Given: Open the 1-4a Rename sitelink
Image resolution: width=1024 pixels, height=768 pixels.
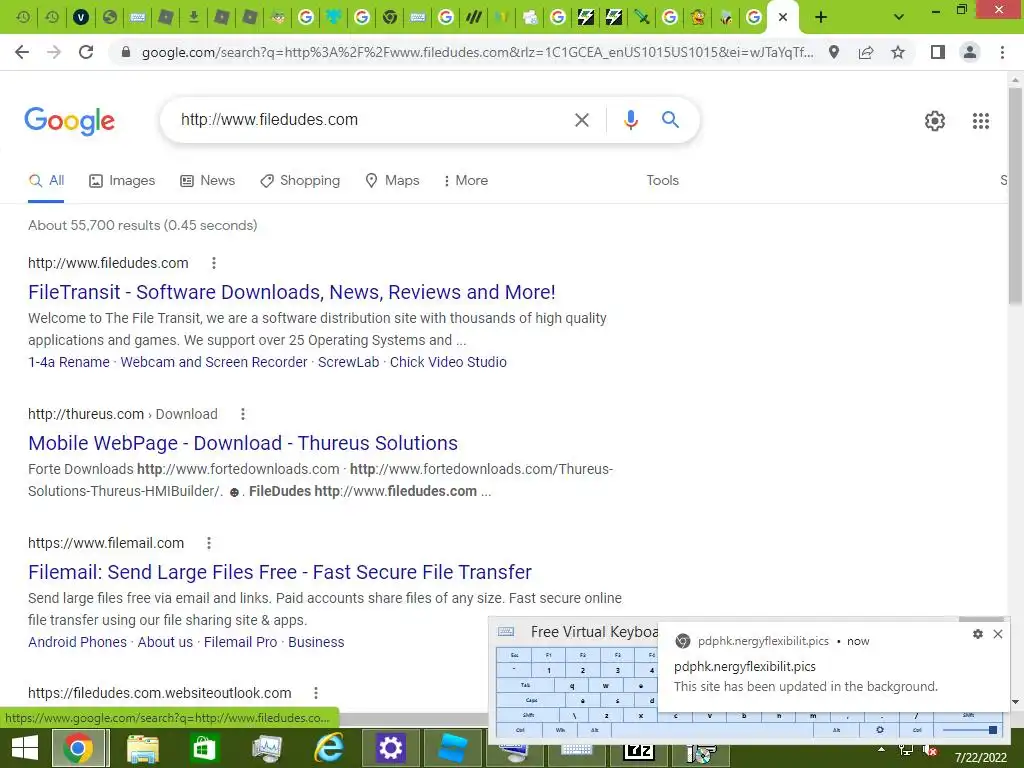Looking at the screenshot, I should coord(69,362).
